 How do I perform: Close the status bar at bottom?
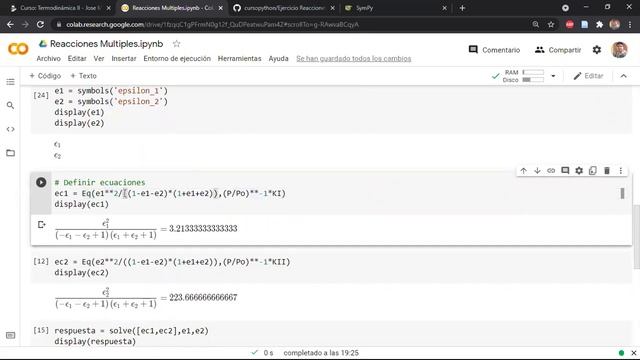[633, 353]
